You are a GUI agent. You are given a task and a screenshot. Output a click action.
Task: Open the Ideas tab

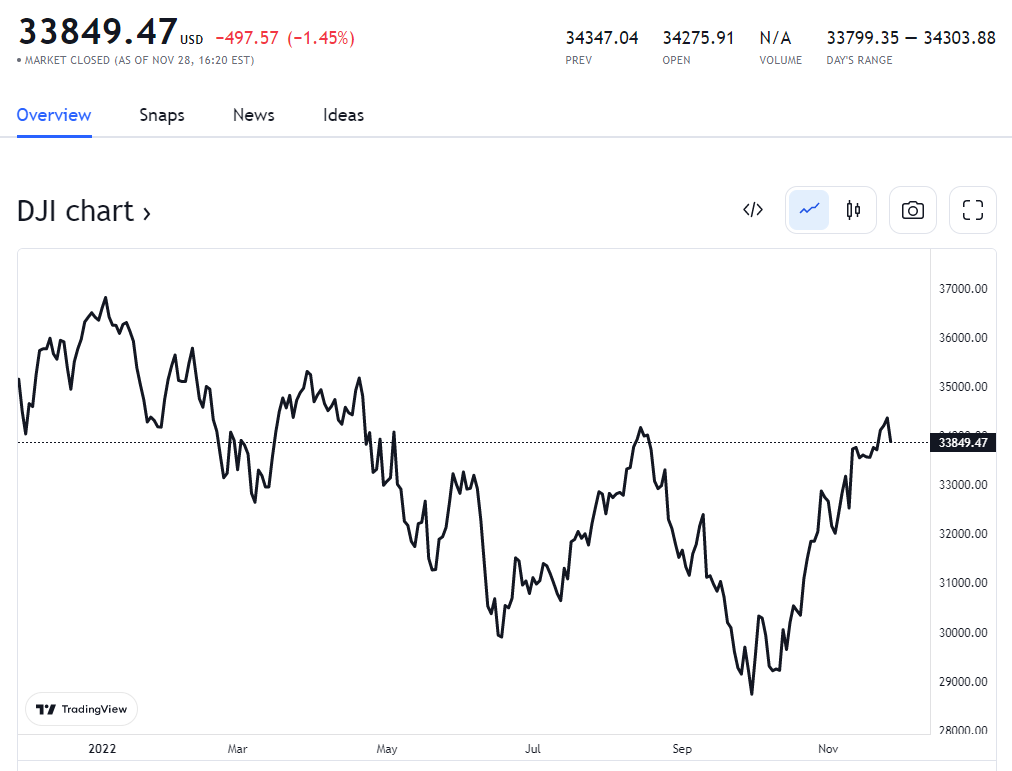[343, 115]
